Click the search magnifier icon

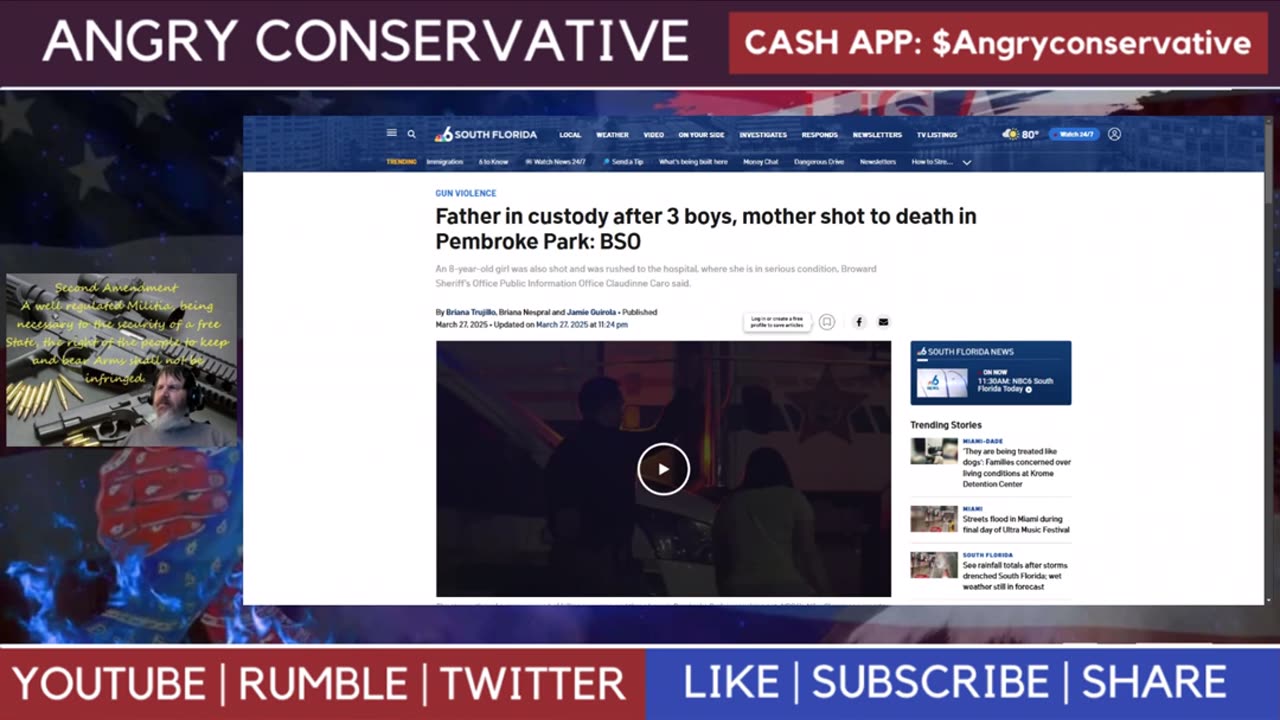pyautogui.click(x=411, y=133)
